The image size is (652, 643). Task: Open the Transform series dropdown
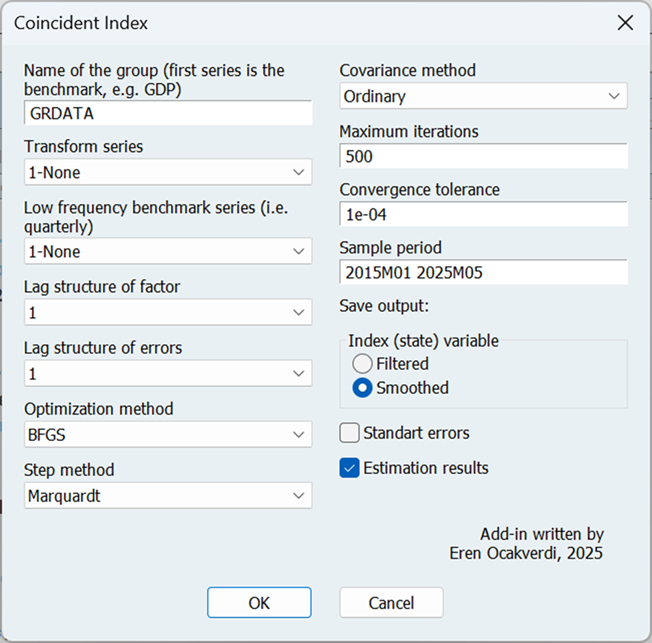(x=167, y=173)
